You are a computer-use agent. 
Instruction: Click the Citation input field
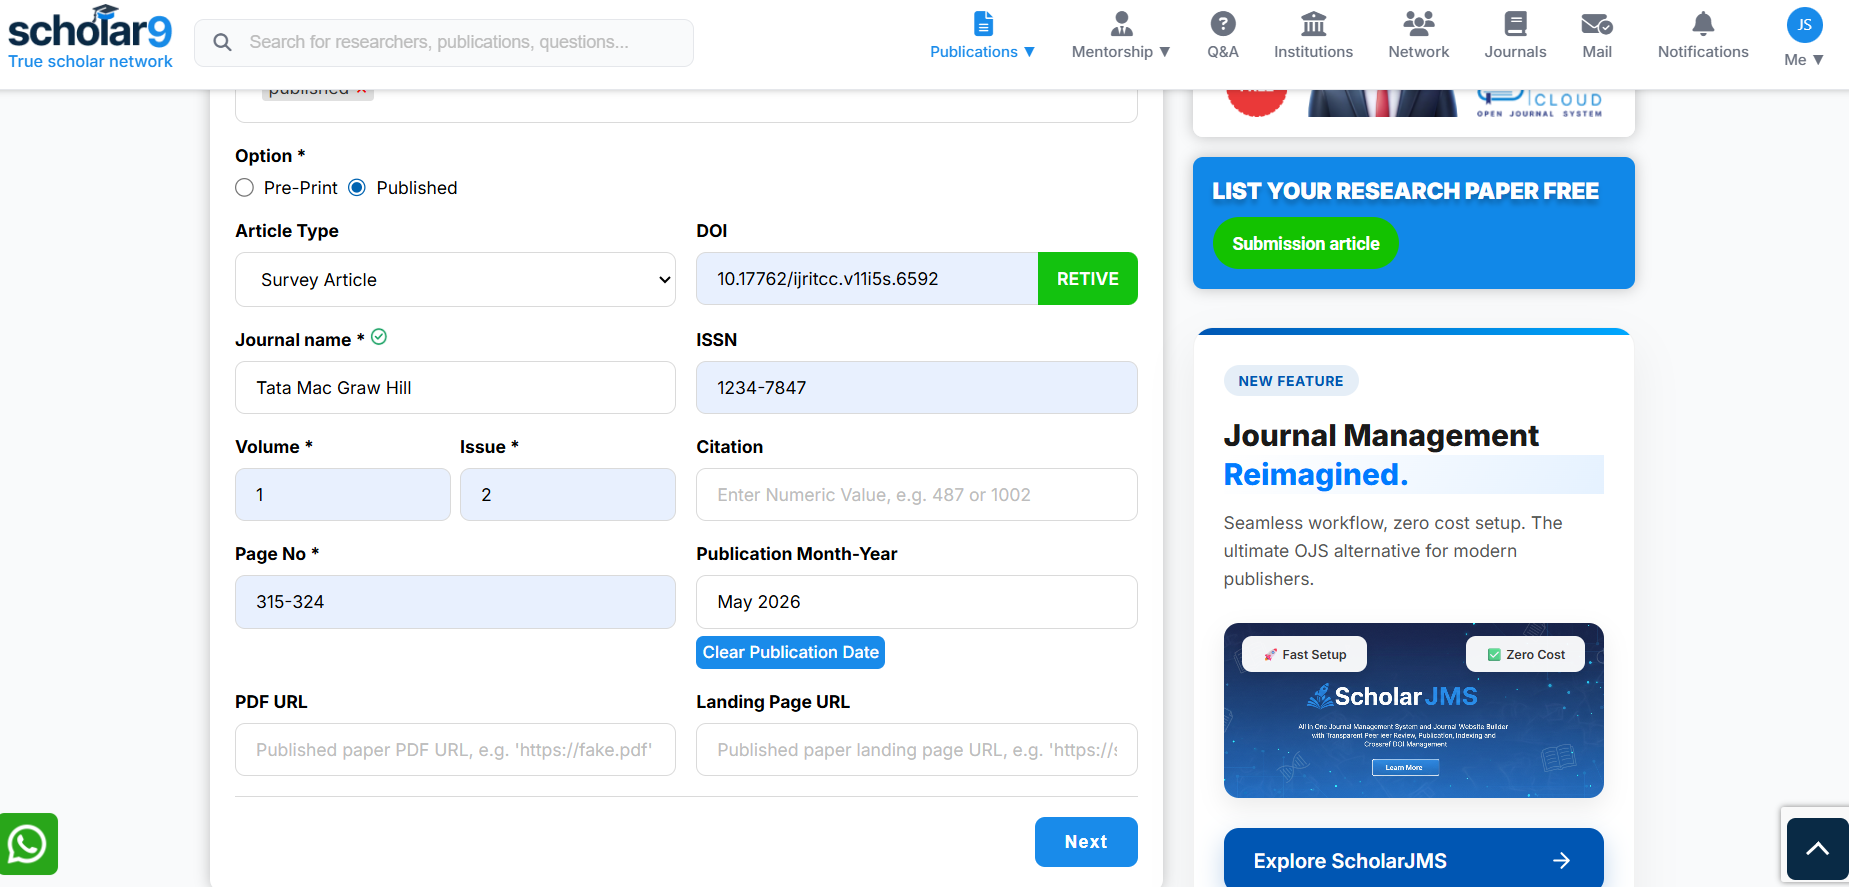[916, 495]
